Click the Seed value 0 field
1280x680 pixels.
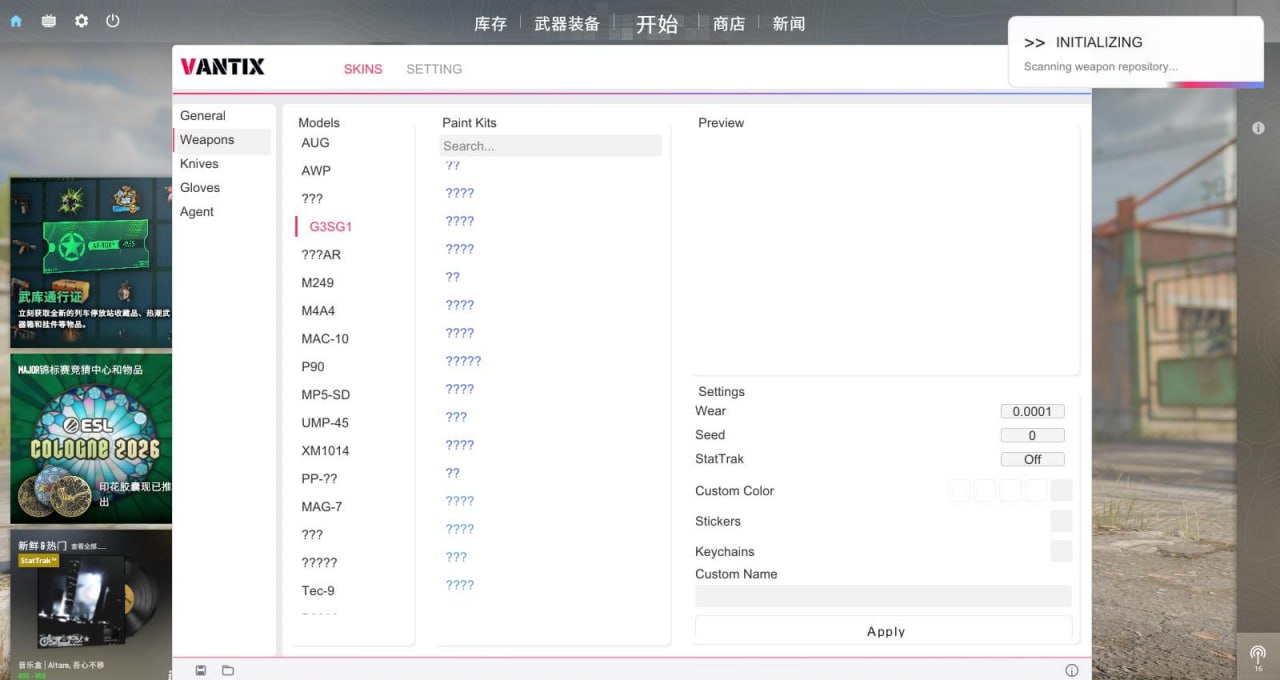coord(1033,435)
